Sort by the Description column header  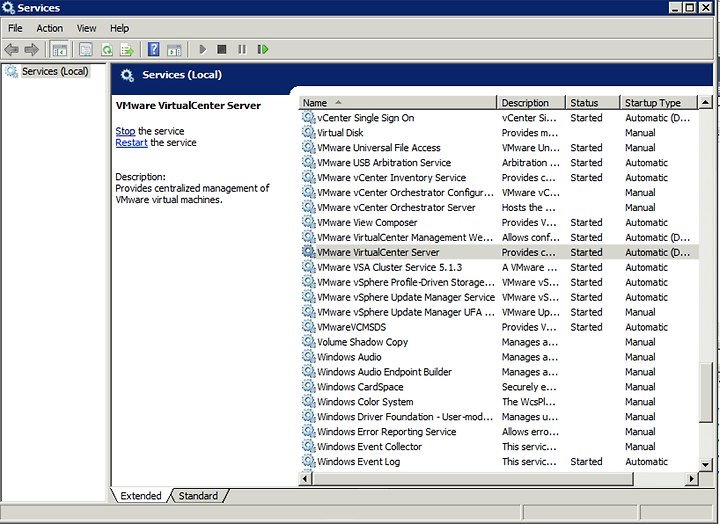(531, 103)
